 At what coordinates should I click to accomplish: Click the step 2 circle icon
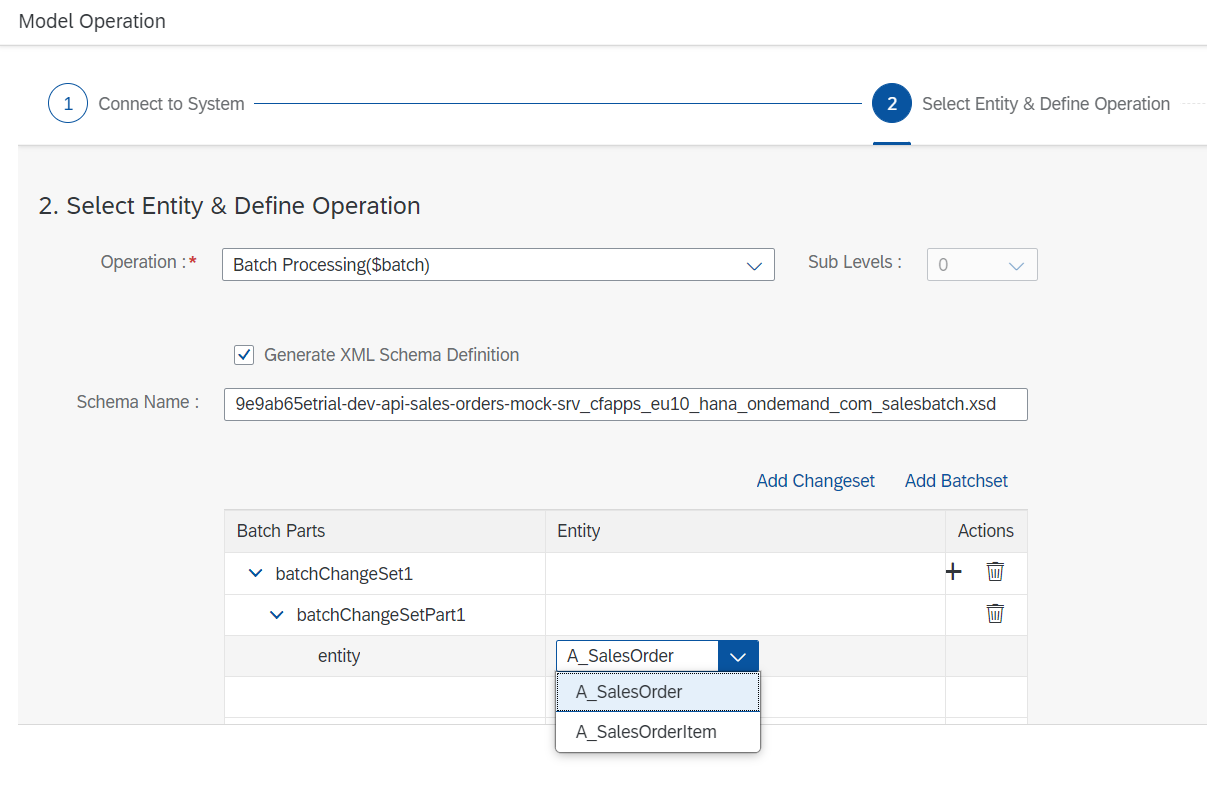pyautogui.click(x=892, y=104)
